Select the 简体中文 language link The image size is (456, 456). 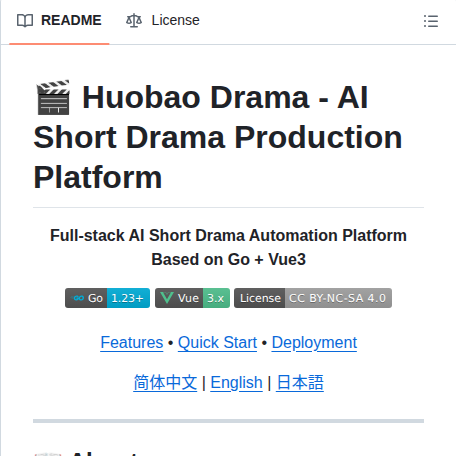pyautogui.click(x=165, y=383)
